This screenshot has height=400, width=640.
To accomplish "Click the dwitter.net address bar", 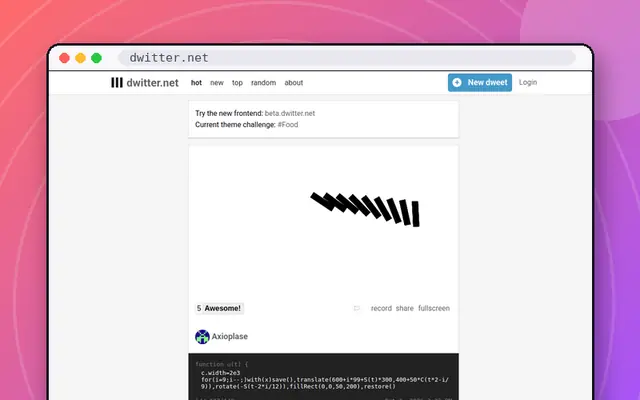I will (x=347, y=58).
